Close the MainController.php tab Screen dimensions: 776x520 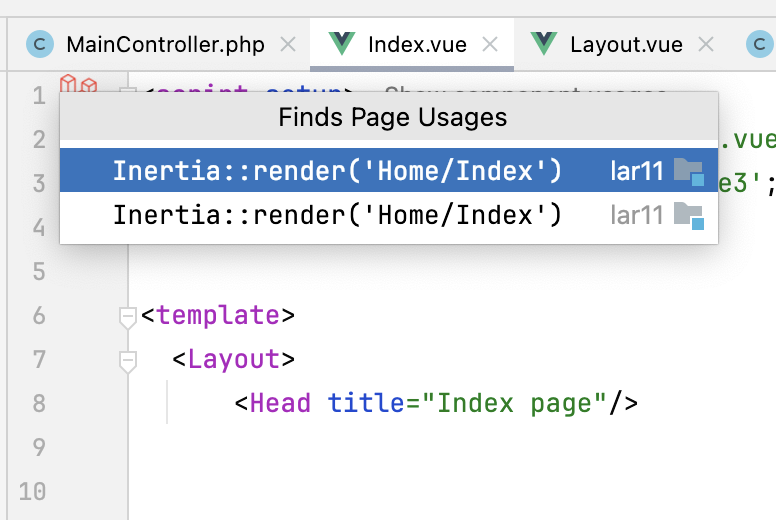point(288,45)
